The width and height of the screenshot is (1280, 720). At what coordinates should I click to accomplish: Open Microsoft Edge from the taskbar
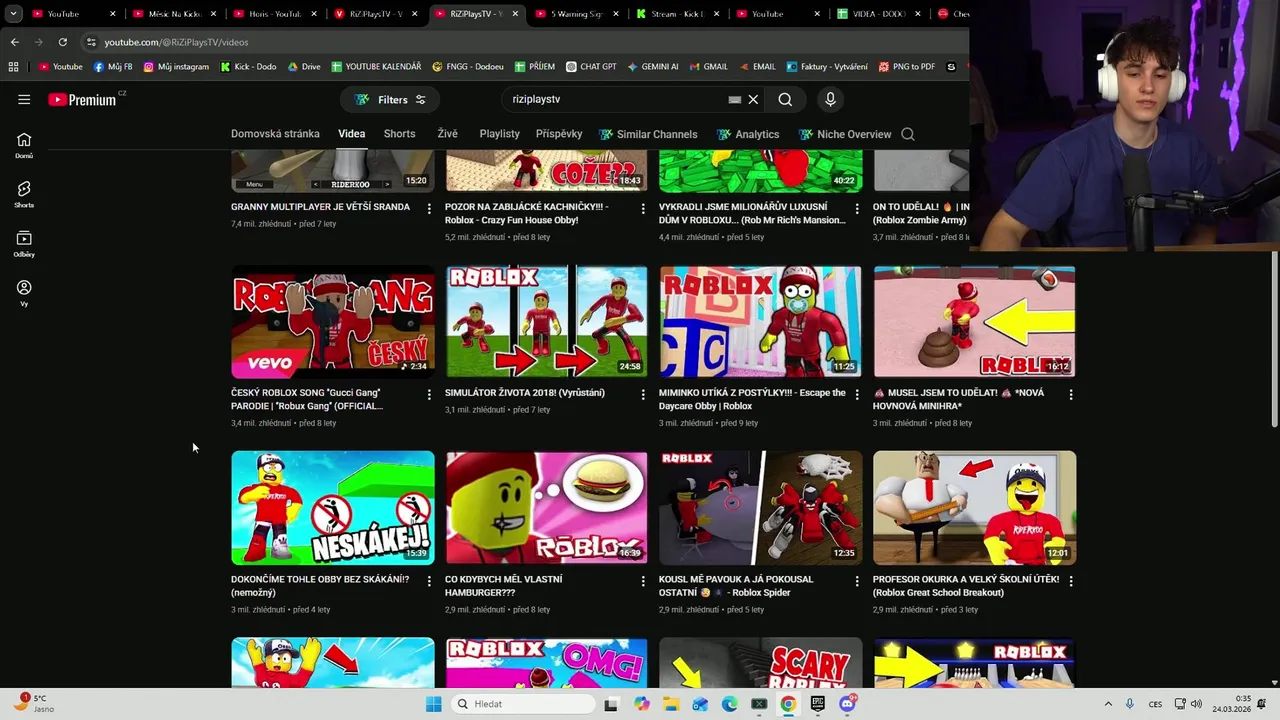click(730, 704)
